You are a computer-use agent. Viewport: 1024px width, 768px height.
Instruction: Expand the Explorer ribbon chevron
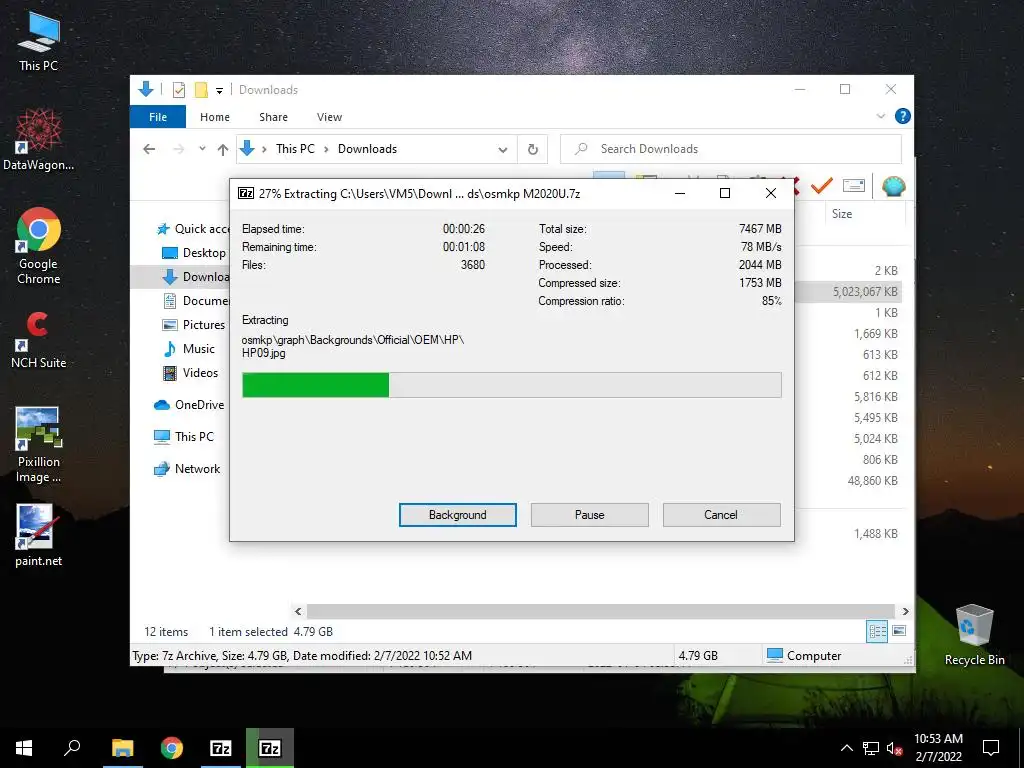point(881,116)
